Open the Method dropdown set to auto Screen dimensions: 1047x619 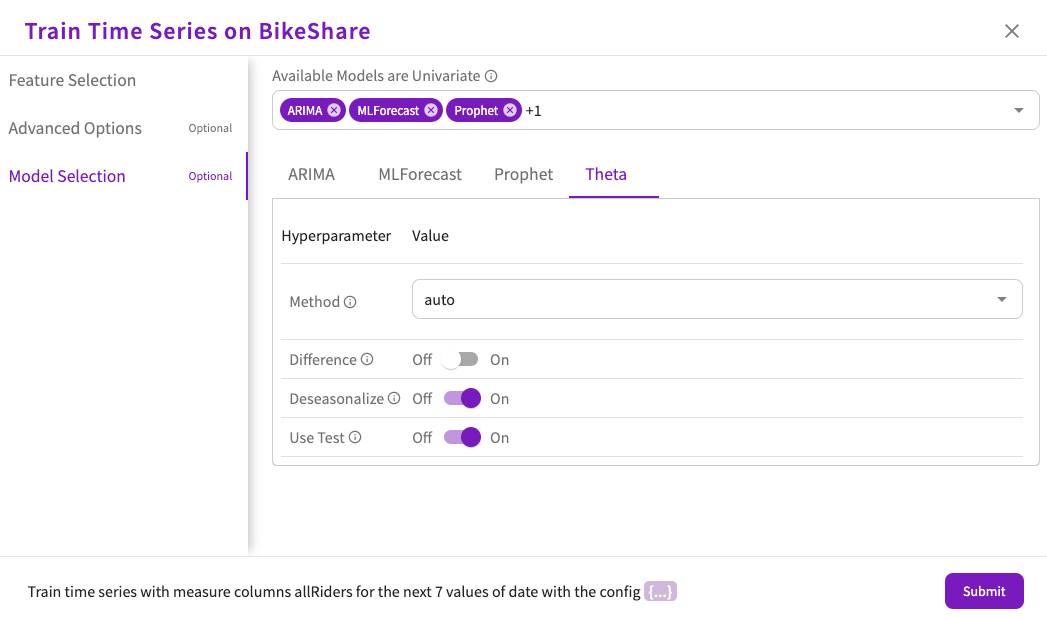717,299
